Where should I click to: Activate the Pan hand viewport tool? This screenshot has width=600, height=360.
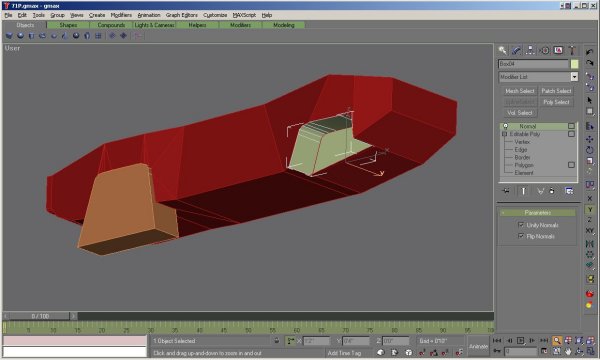tap(568, 351)
